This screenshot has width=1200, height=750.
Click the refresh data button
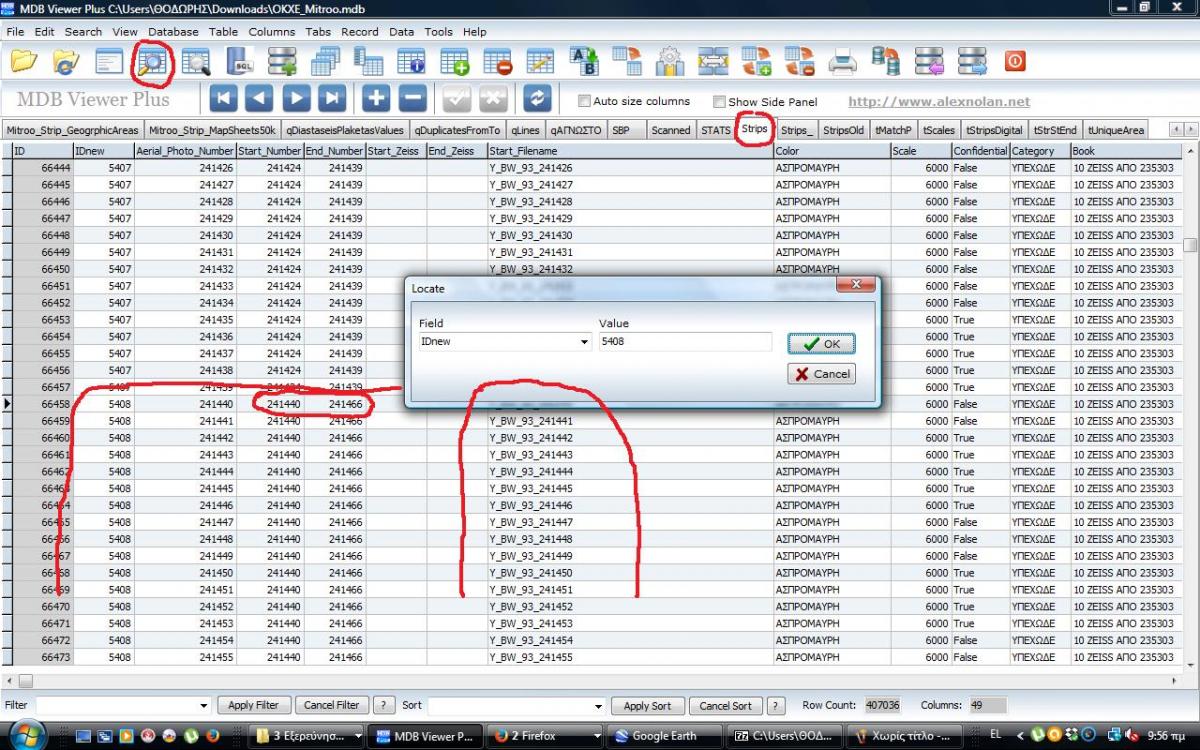tap(538, 98)
